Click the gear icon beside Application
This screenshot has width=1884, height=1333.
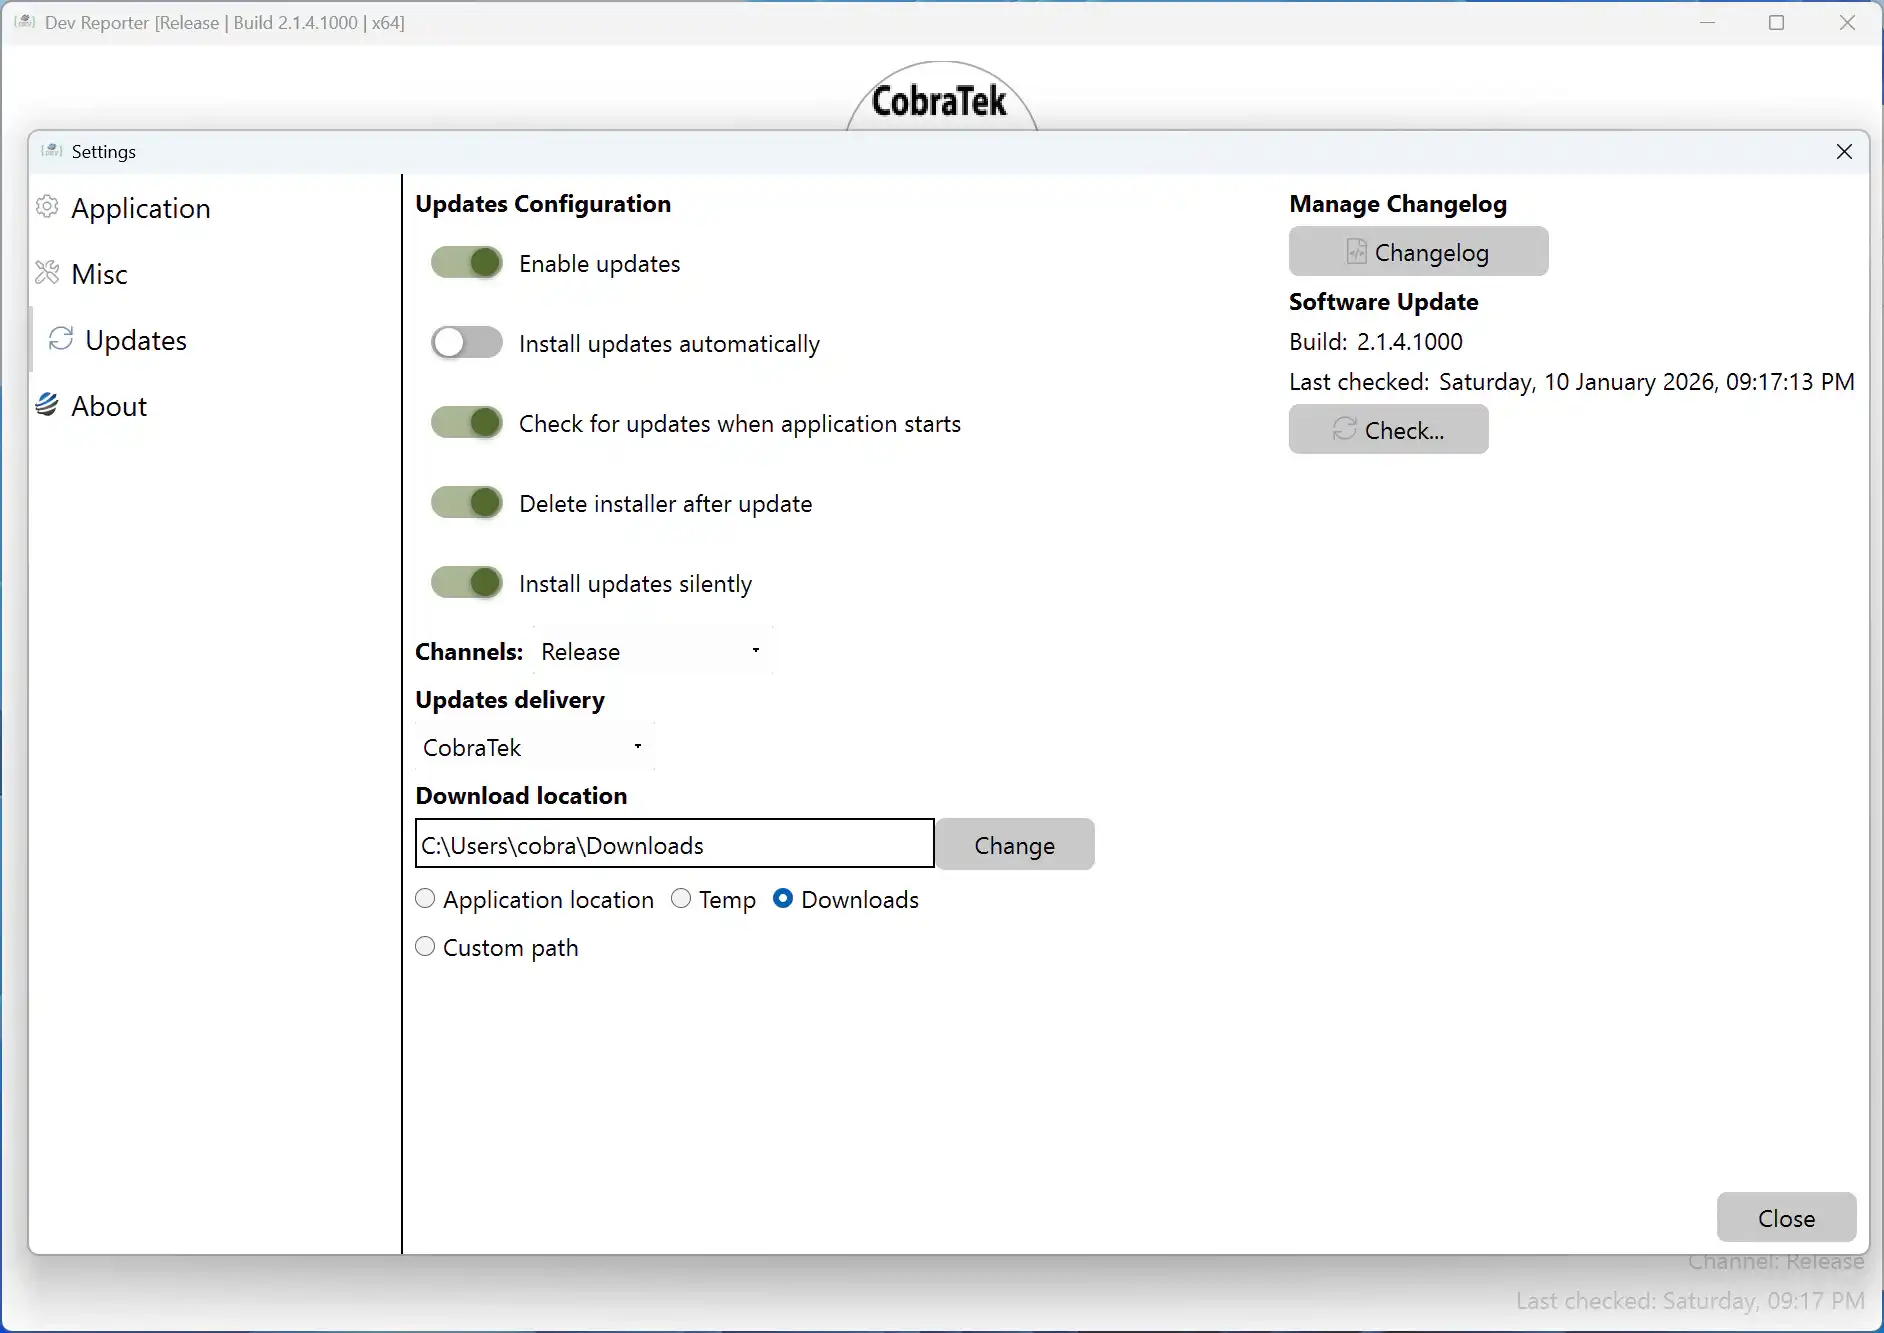coord(47,207)
